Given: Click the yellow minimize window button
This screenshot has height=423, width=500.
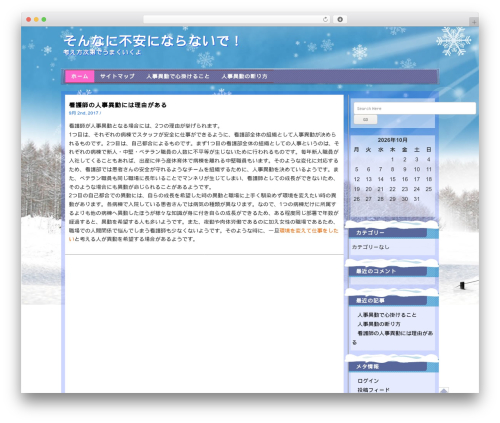Looking at the screenshot, I should [36, 19].
